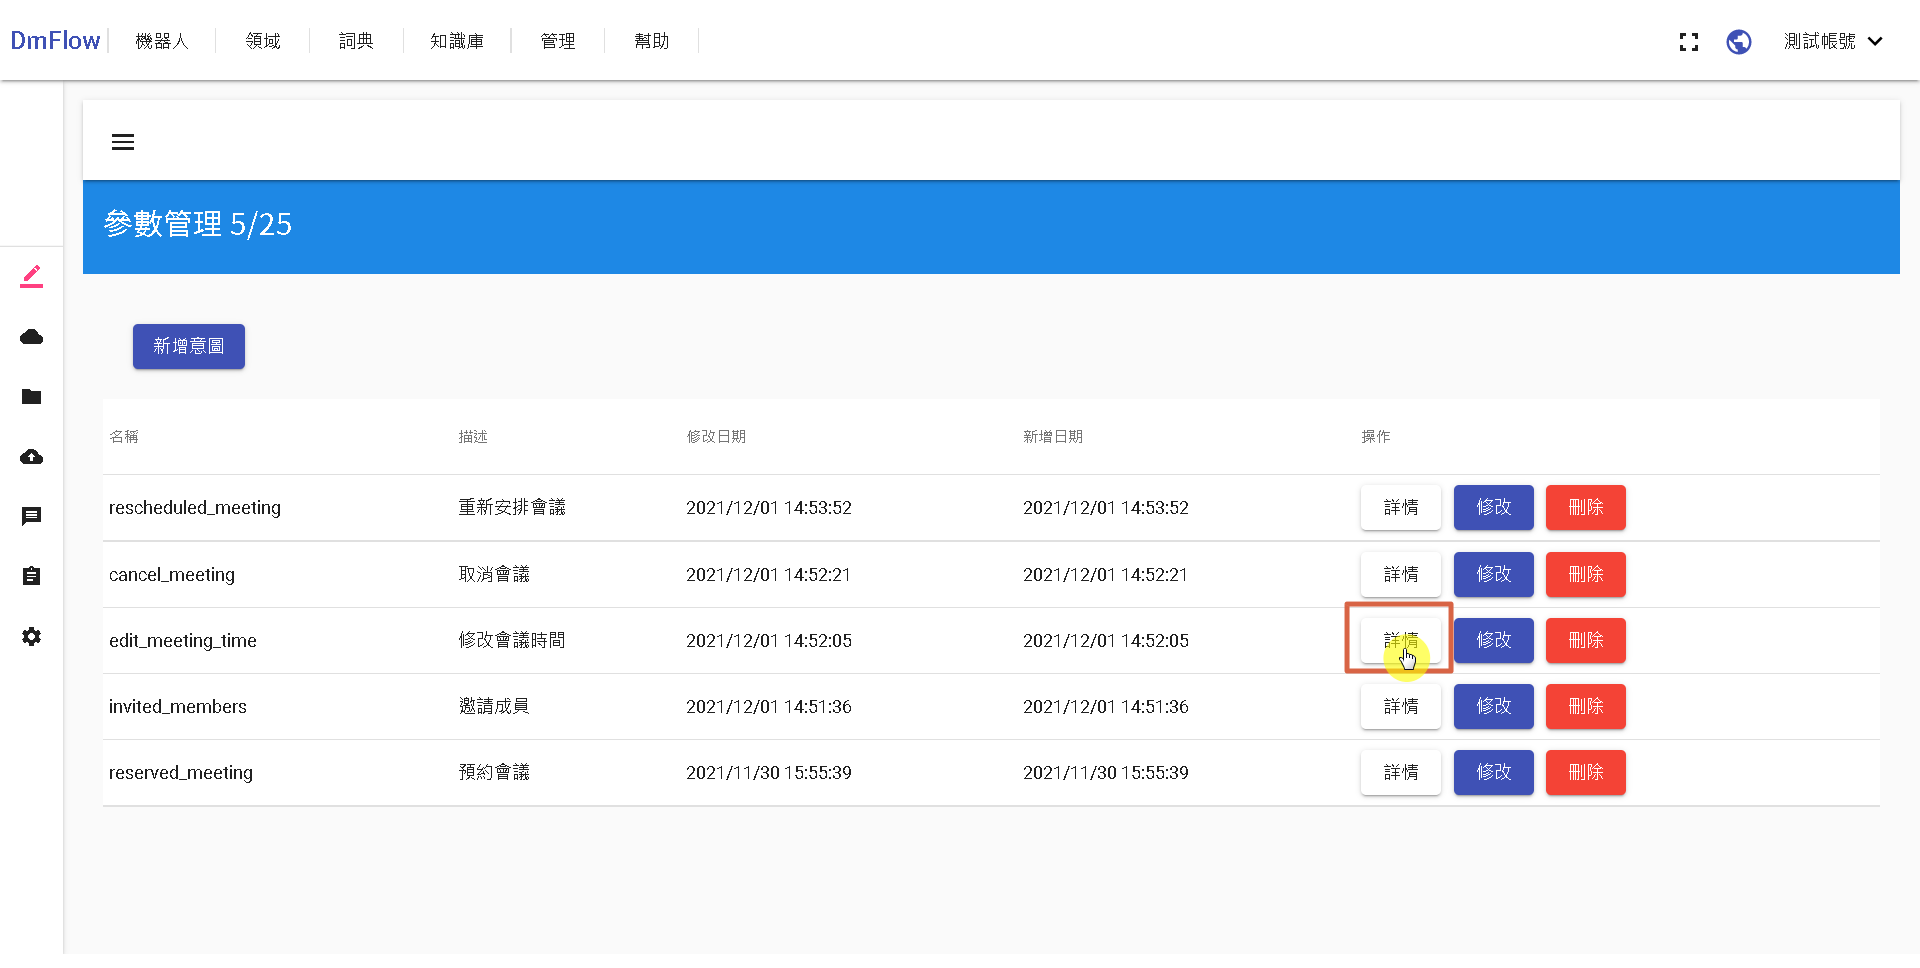Click the 修改日期 column header

pos(716,437)
